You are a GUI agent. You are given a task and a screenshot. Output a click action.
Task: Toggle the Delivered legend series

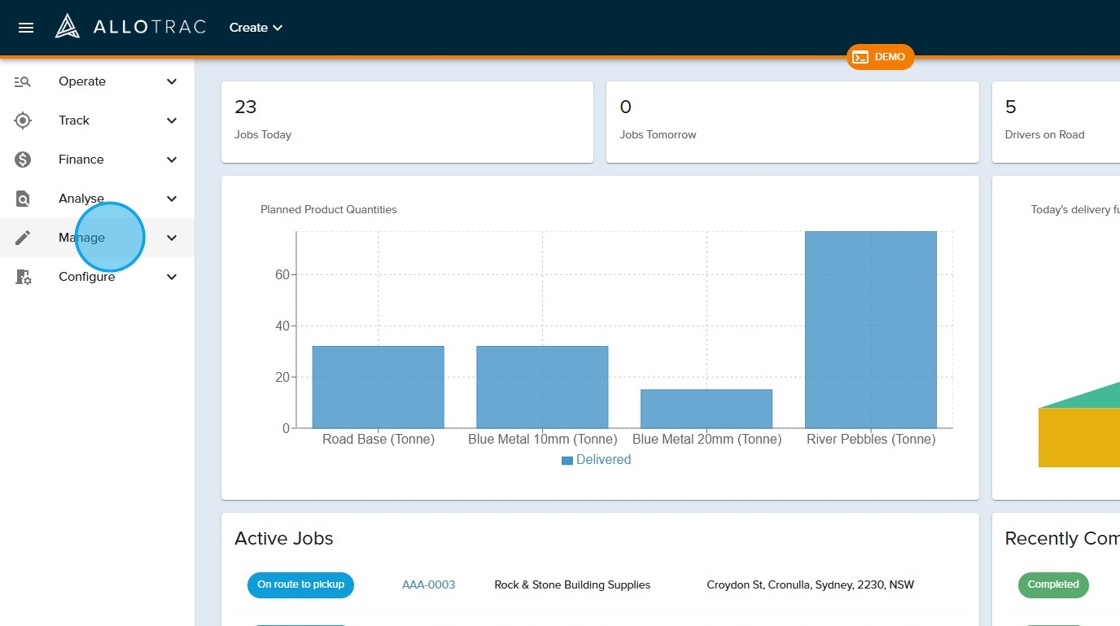pyautogui.click(x=596, y=460)
